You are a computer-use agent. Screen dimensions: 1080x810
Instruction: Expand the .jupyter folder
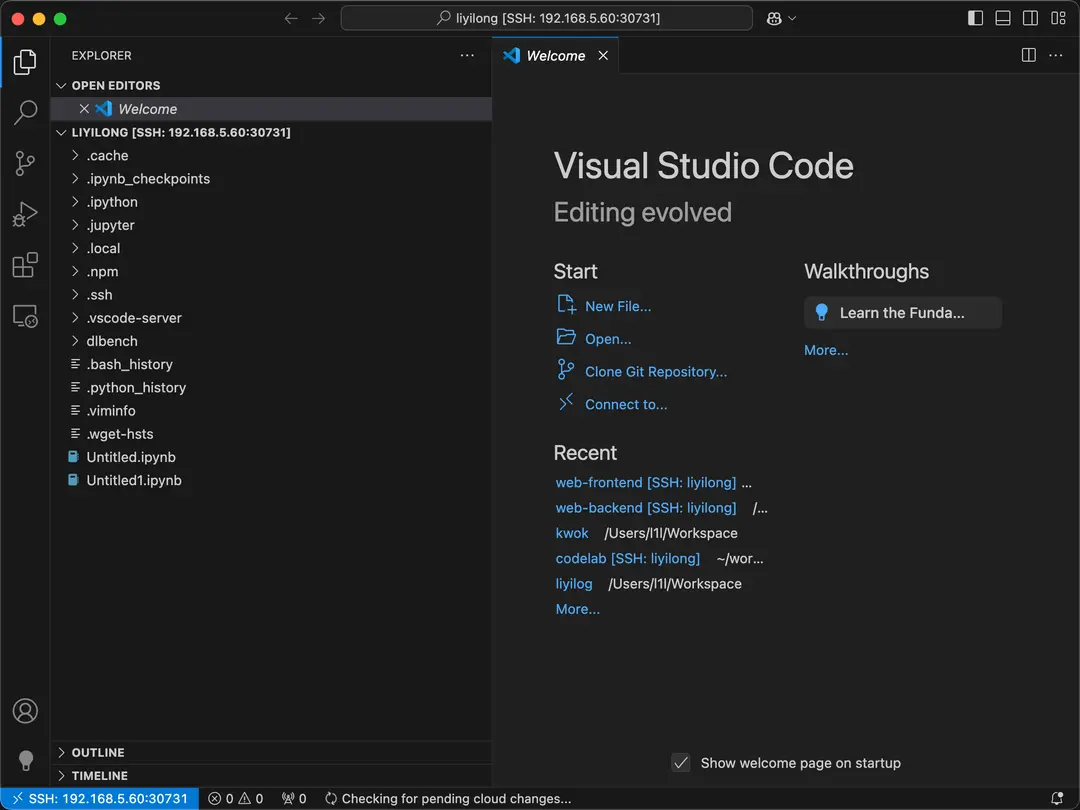271,225
